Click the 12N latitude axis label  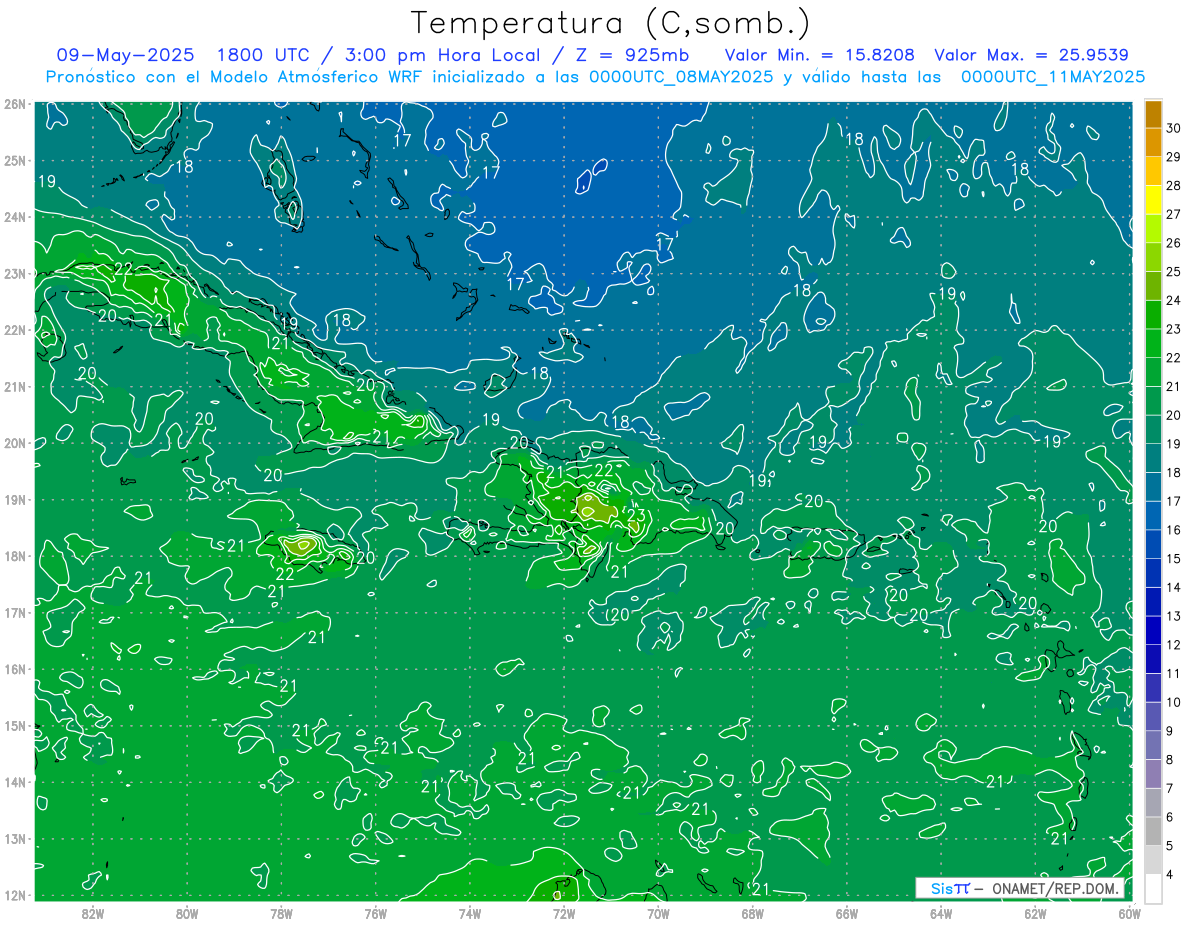15,895
